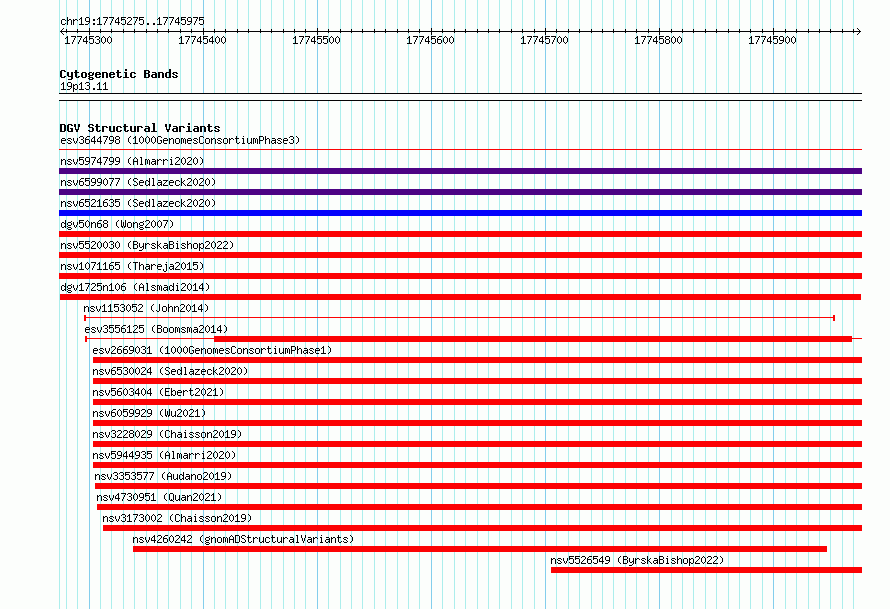Click the nsv6521635 (Sedlazeck2020) label

138,203
